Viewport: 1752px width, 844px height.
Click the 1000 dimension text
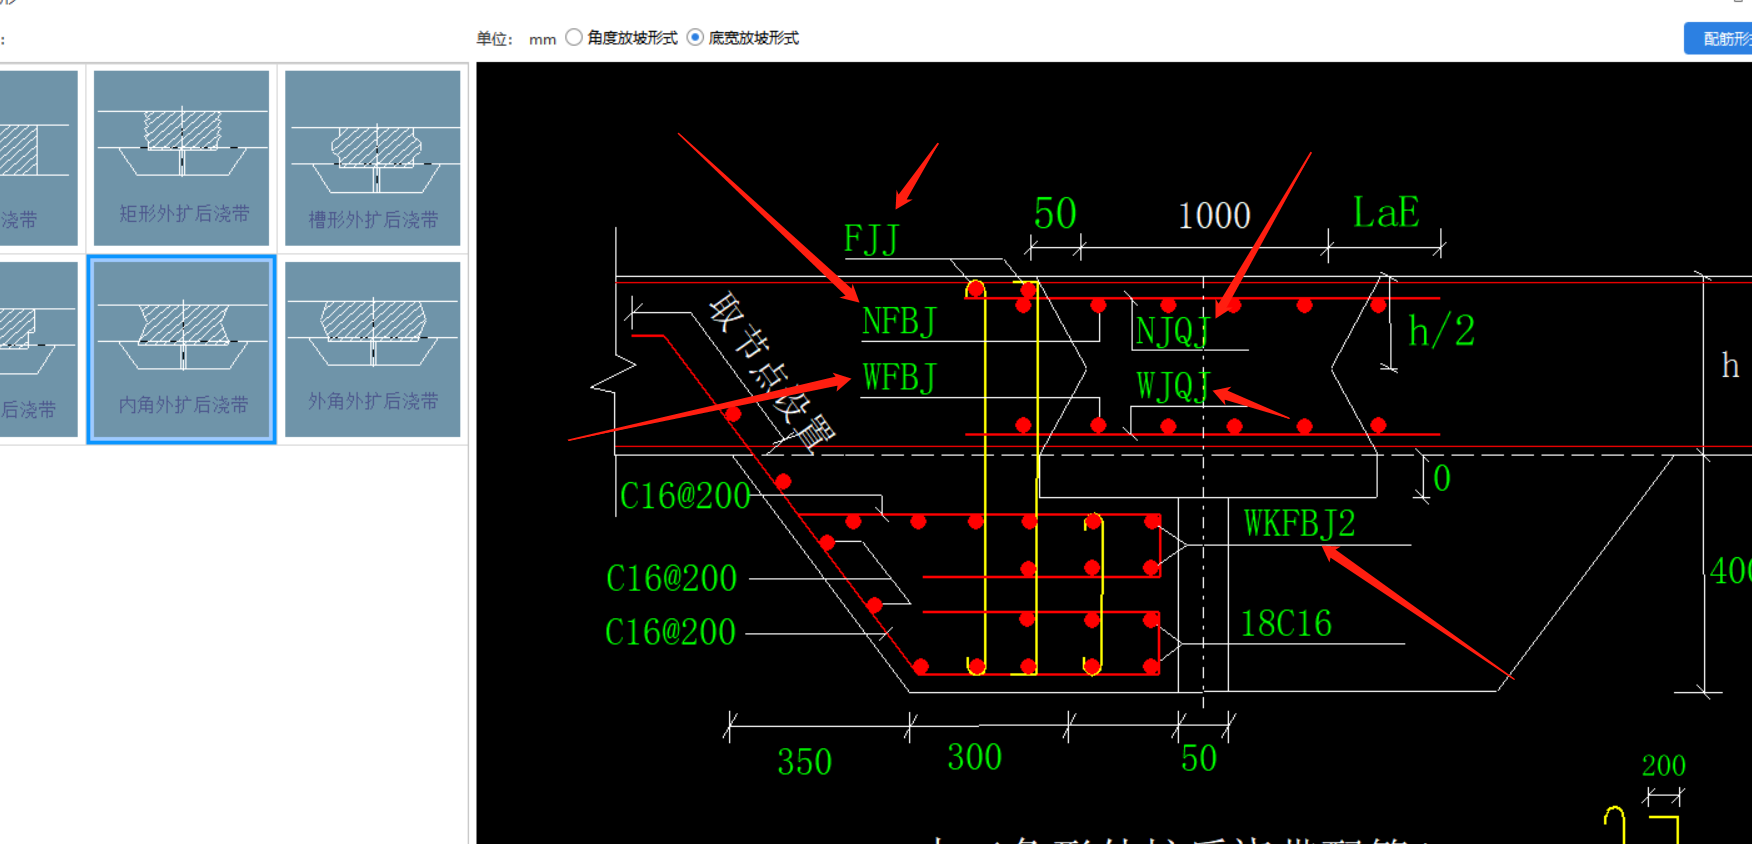click(1214, 215)
